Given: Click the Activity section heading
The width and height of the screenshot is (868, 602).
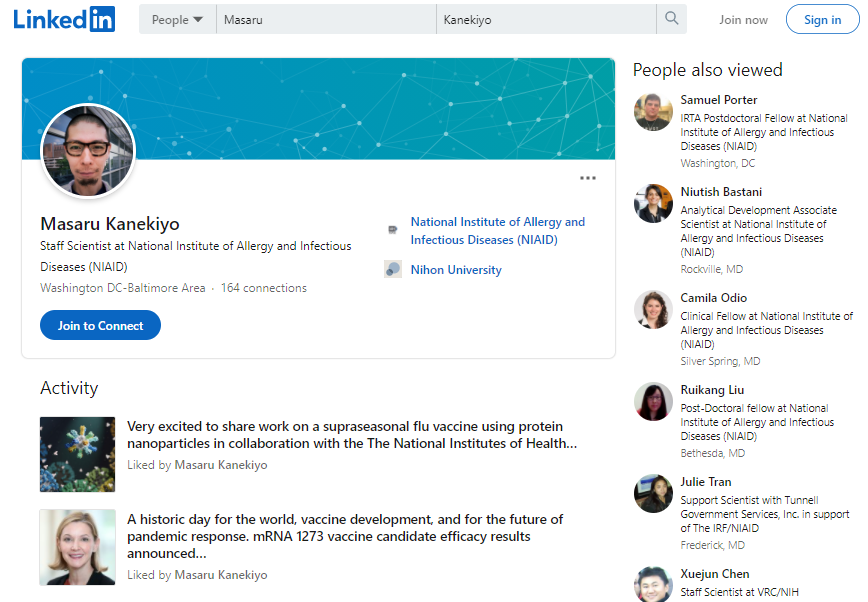Looking at the screenshot, I should 69,388.
